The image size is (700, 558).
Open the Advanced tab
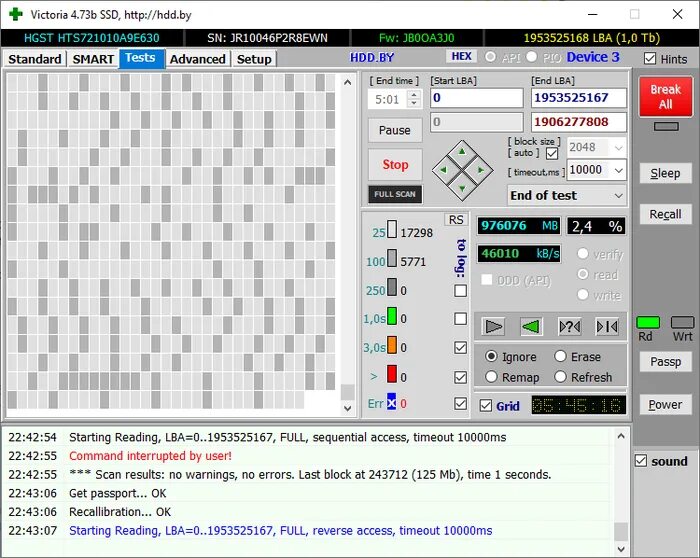pos(197,59)
